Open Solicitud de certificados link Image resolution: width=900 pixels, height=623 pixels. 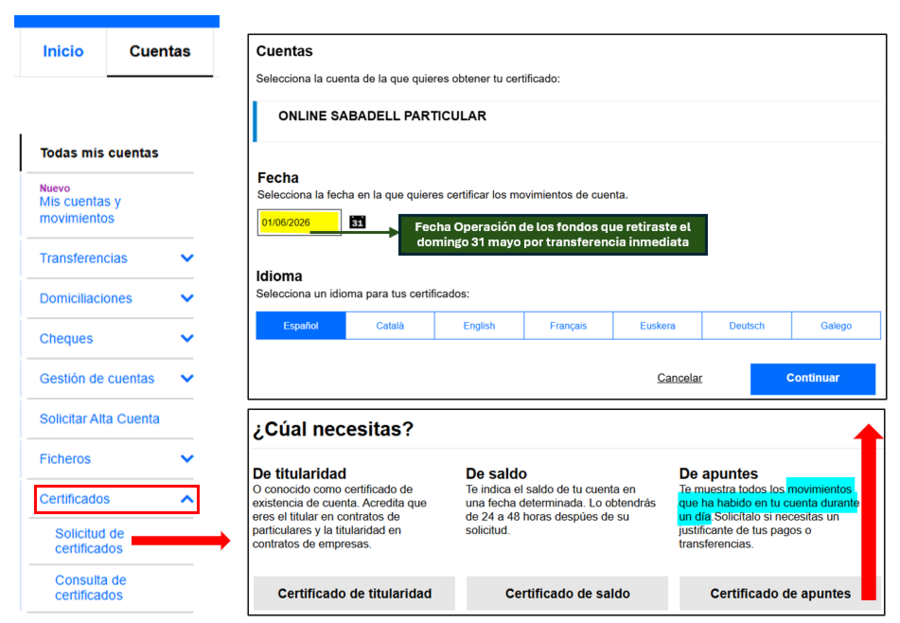click(x=89, y=541)
